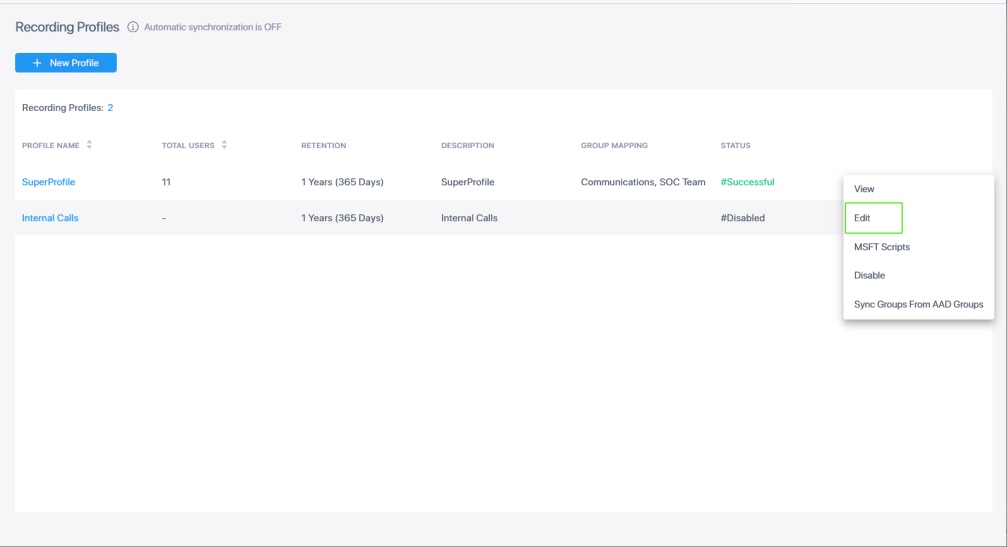Click the Automatic synchronization is OFF text
This screenshot has width=1007, height=547.
coord(212,27)
